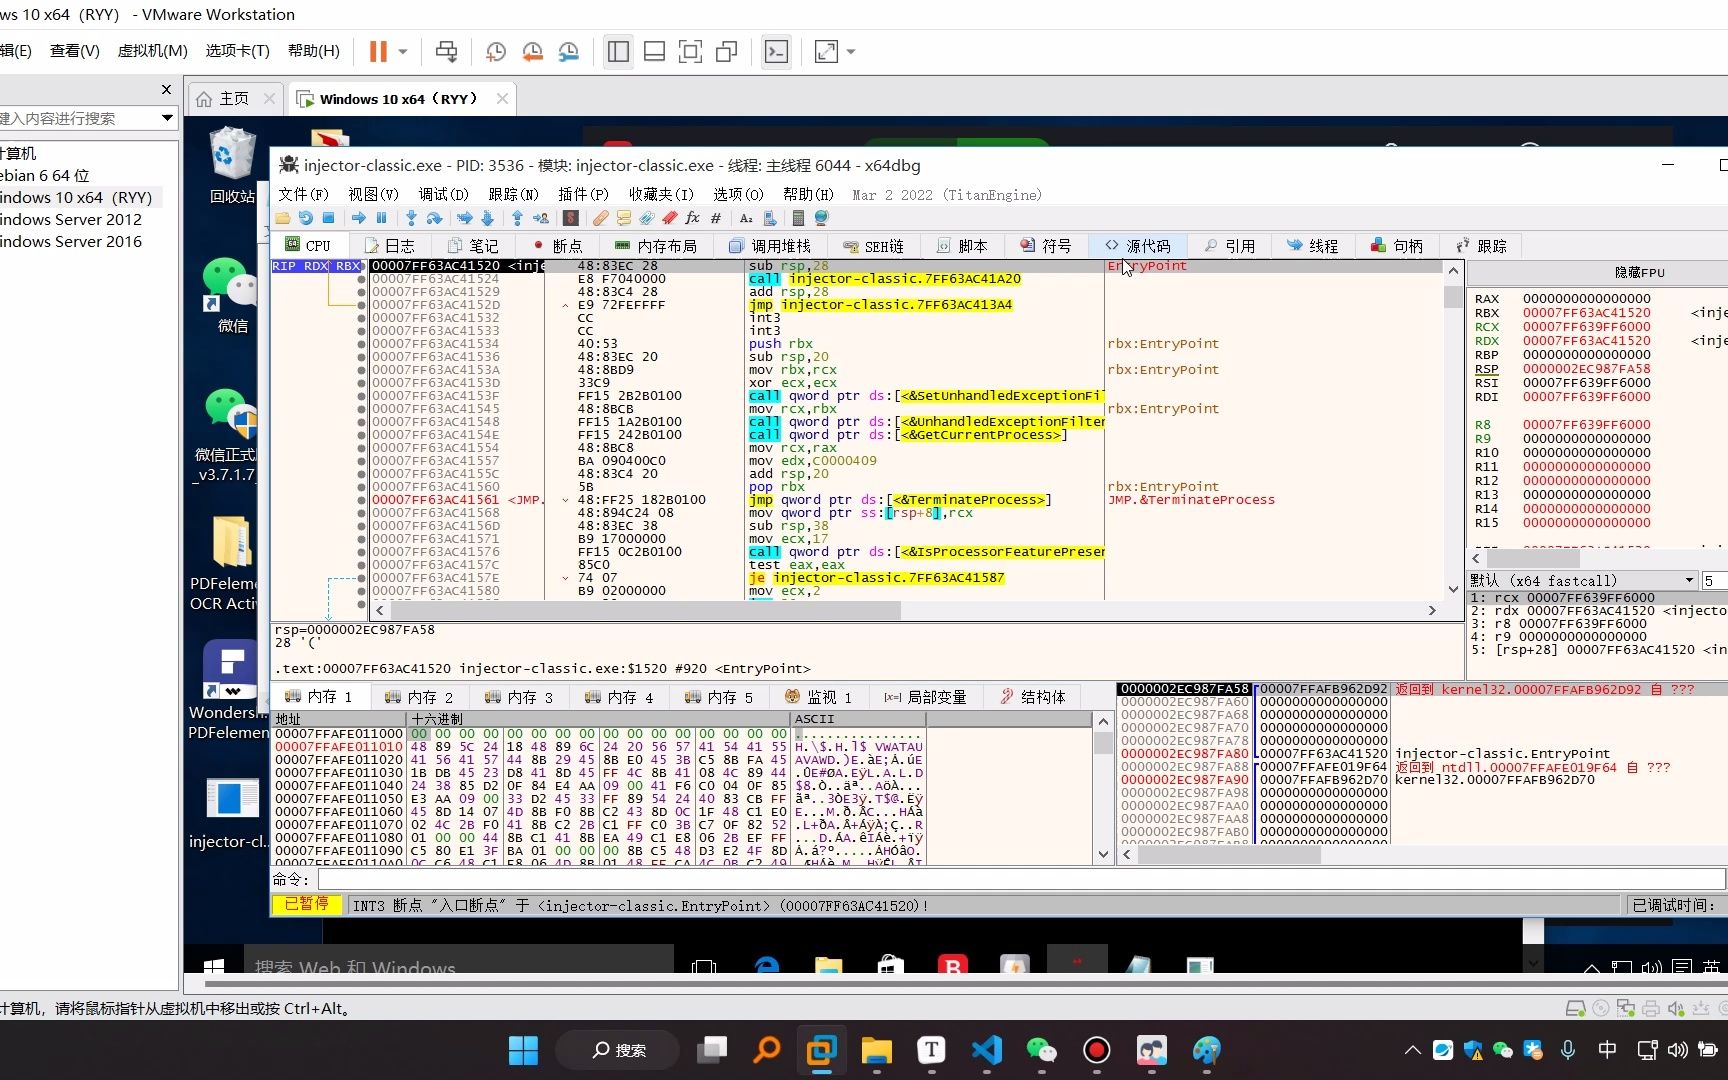Click VMware take snapshot icon
This screenshot has height=1080, width=1728.
(496, 51)
